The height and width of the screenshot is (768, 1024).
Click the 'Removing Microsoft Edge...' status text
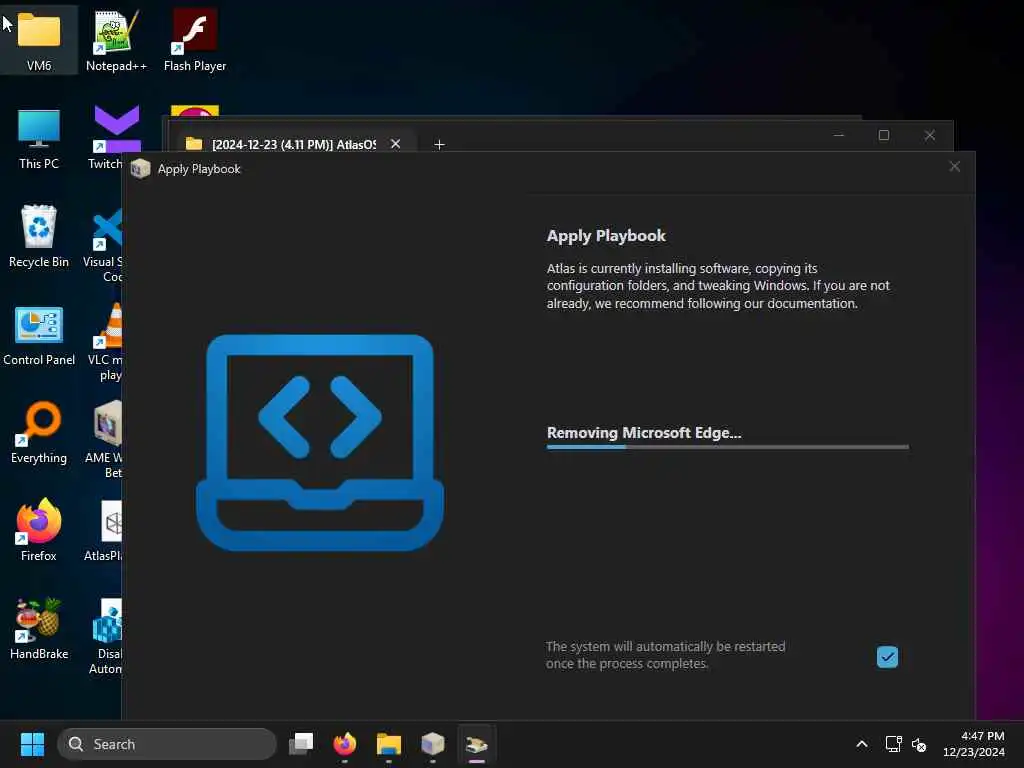644,432
